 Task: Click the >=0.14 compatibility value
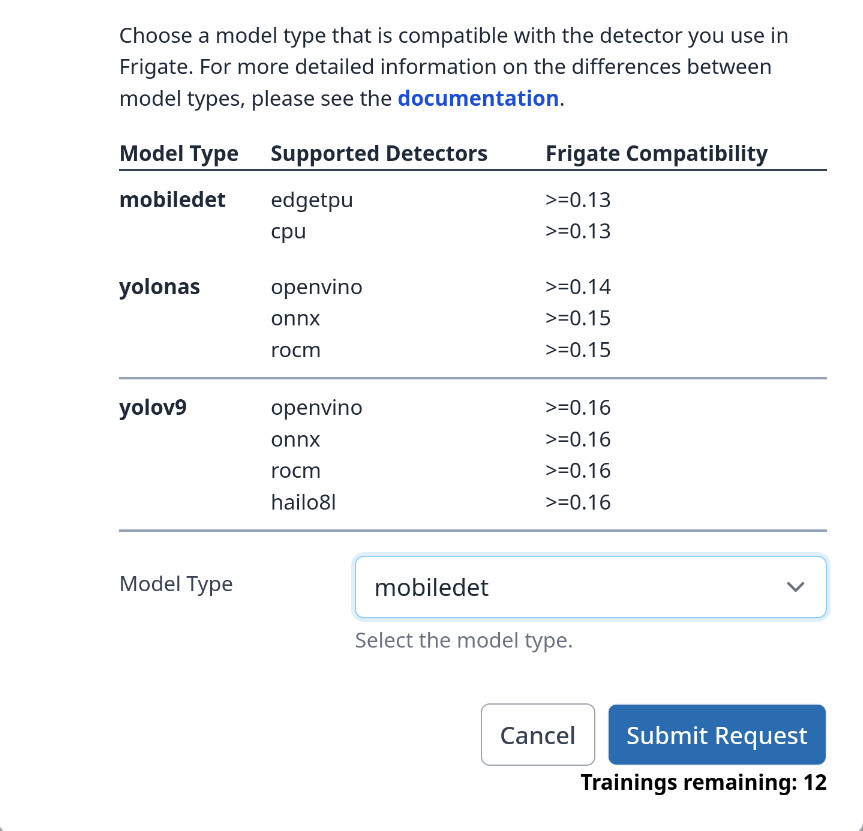[578, 287]
